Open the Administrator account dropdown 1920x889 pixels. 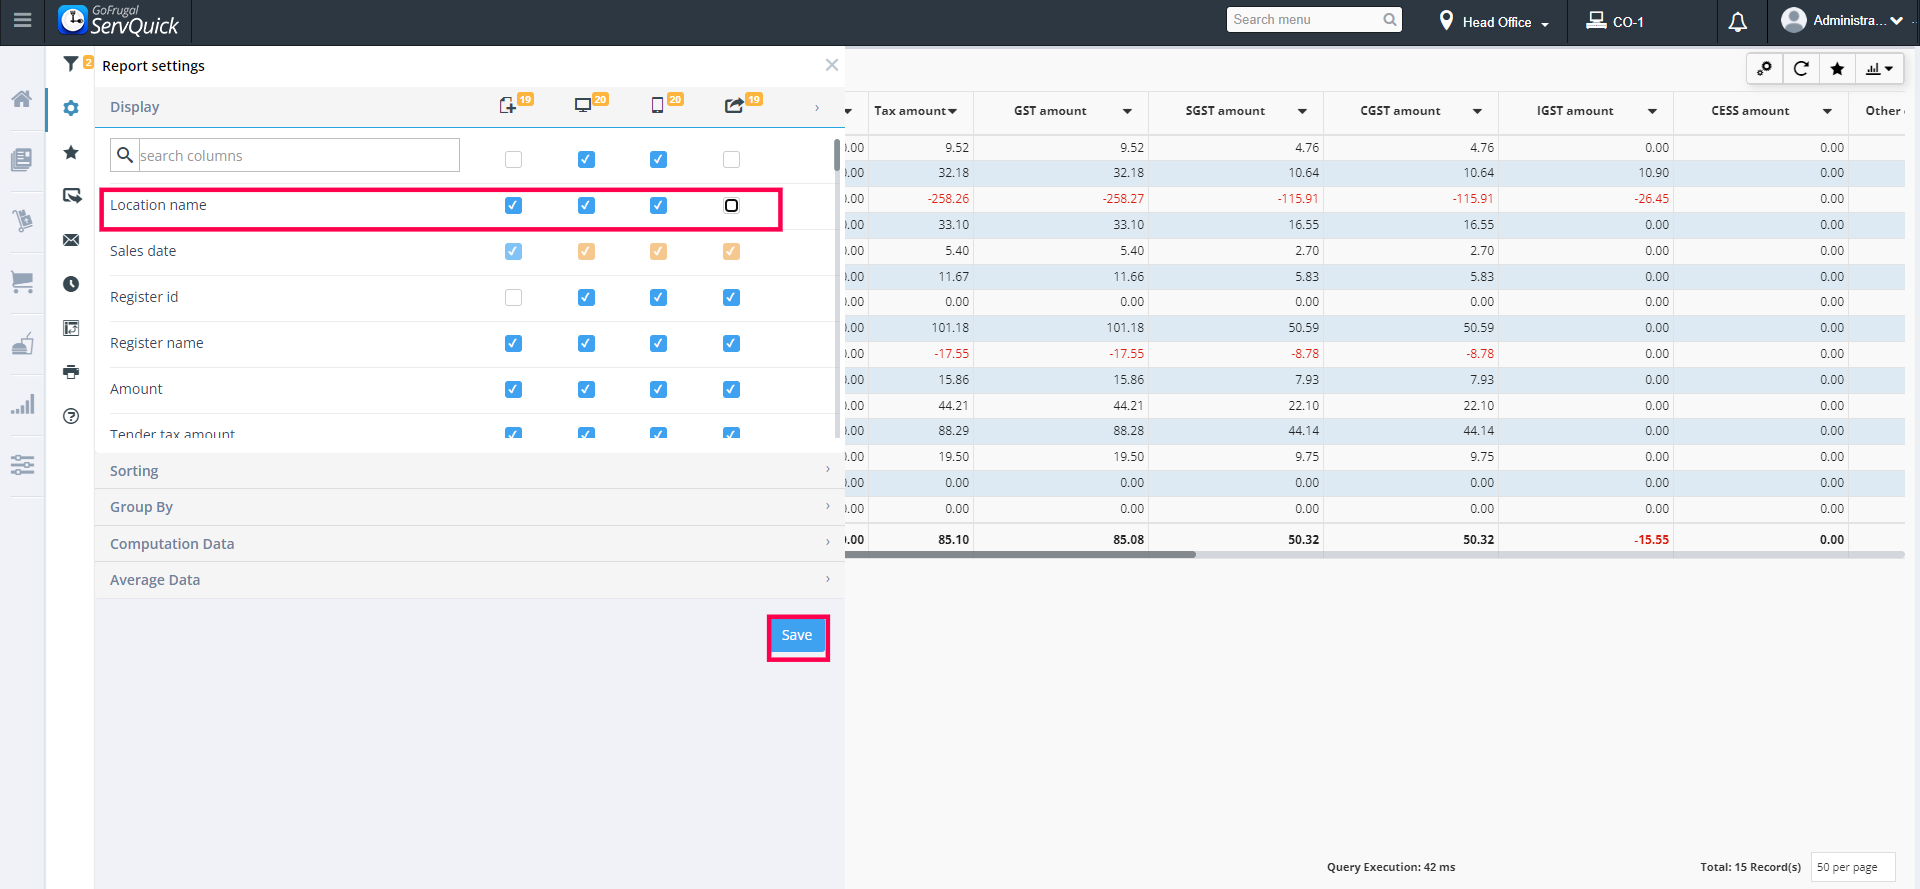(1842, 20)
